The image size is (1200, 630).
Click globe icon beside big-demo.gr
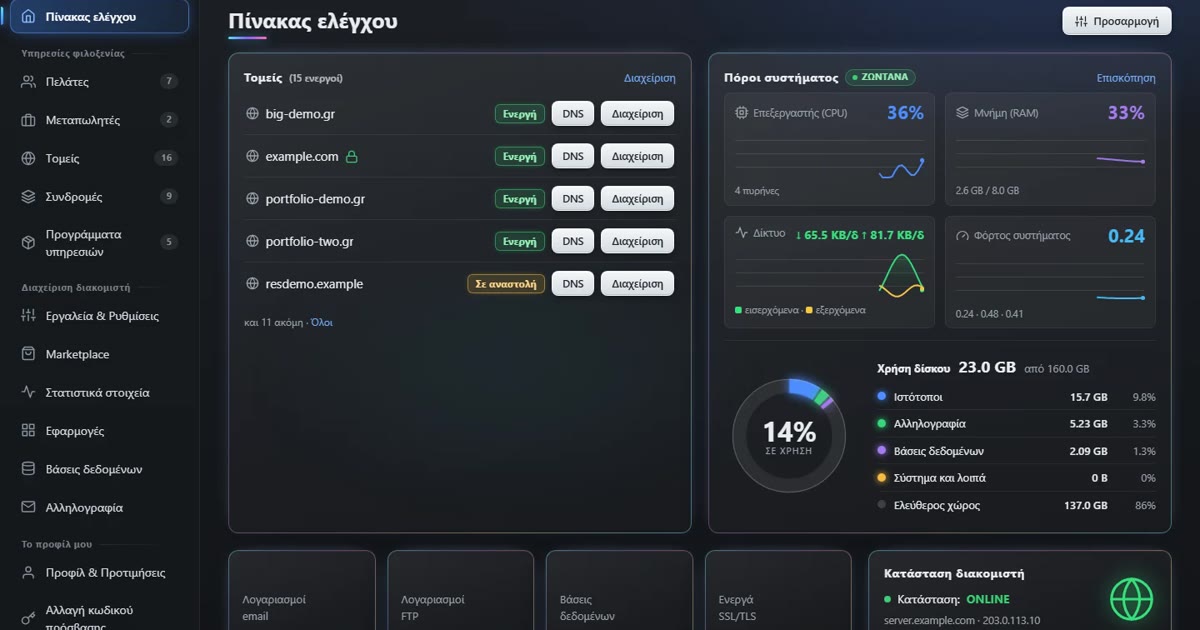coord(252,114)
